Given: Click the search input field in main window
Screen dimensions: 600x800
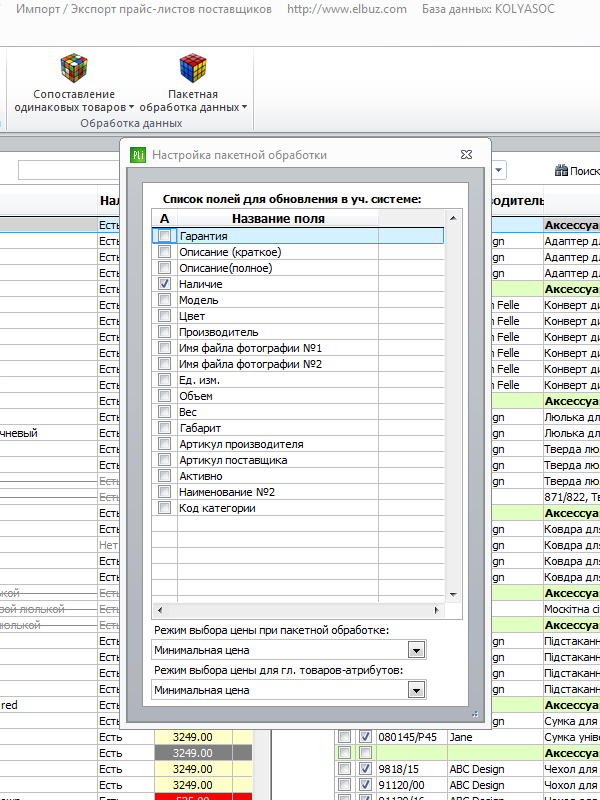Looking at the screenshot, I should [69, 170].
